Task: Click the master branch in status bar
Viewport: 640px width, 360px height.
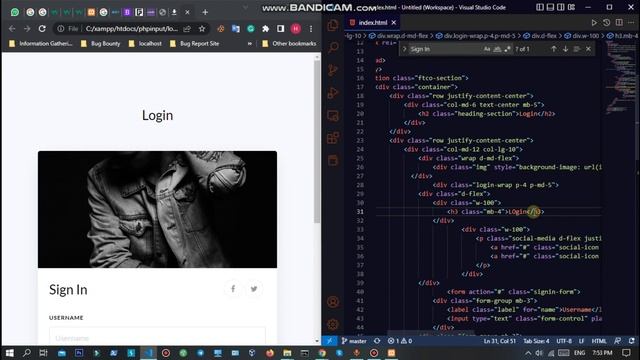Action: coord(354,341)
